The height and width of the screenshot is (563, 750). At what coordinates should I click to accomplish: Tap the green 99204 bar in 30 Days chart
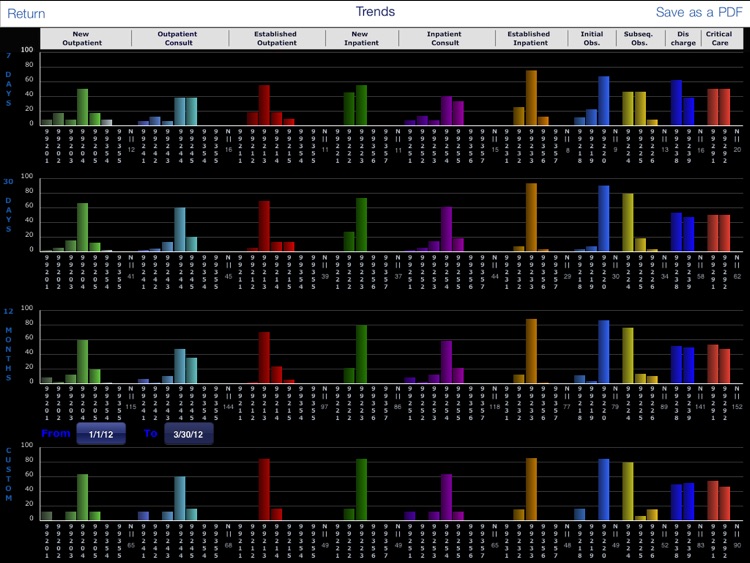tap(83, 228)
